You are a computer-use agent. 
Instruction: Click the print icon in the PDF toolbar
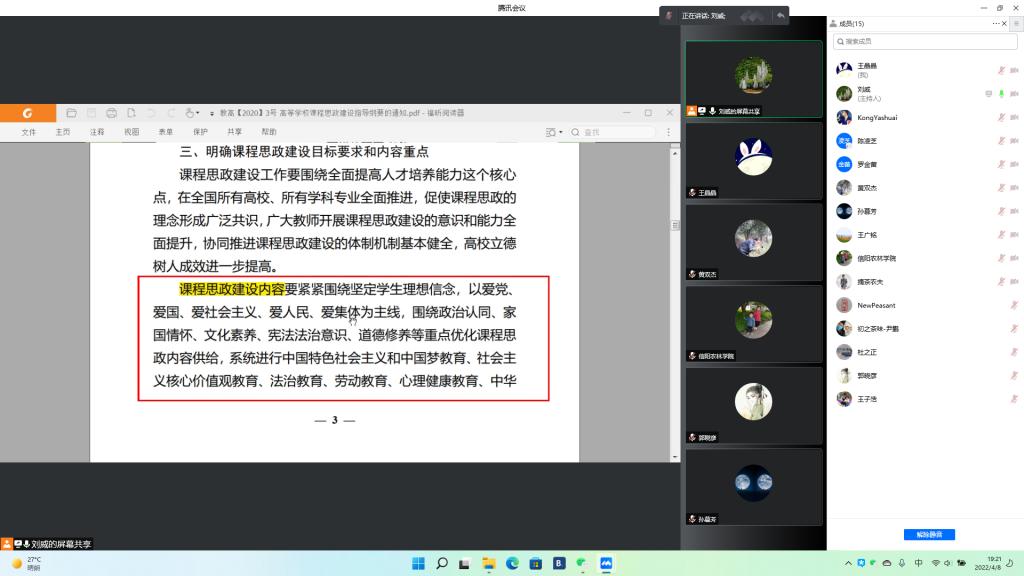111,113
